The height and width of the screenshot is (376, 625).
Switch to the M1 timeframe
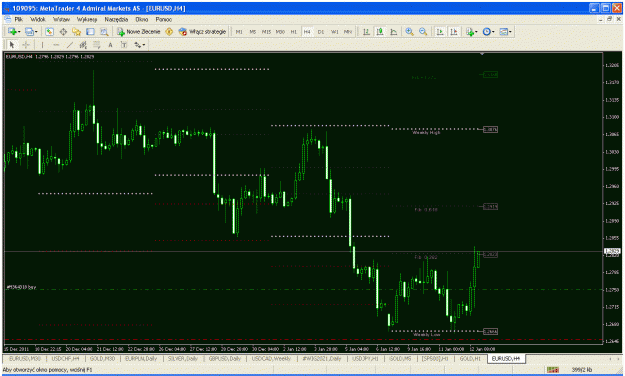[x=239, y=32]
